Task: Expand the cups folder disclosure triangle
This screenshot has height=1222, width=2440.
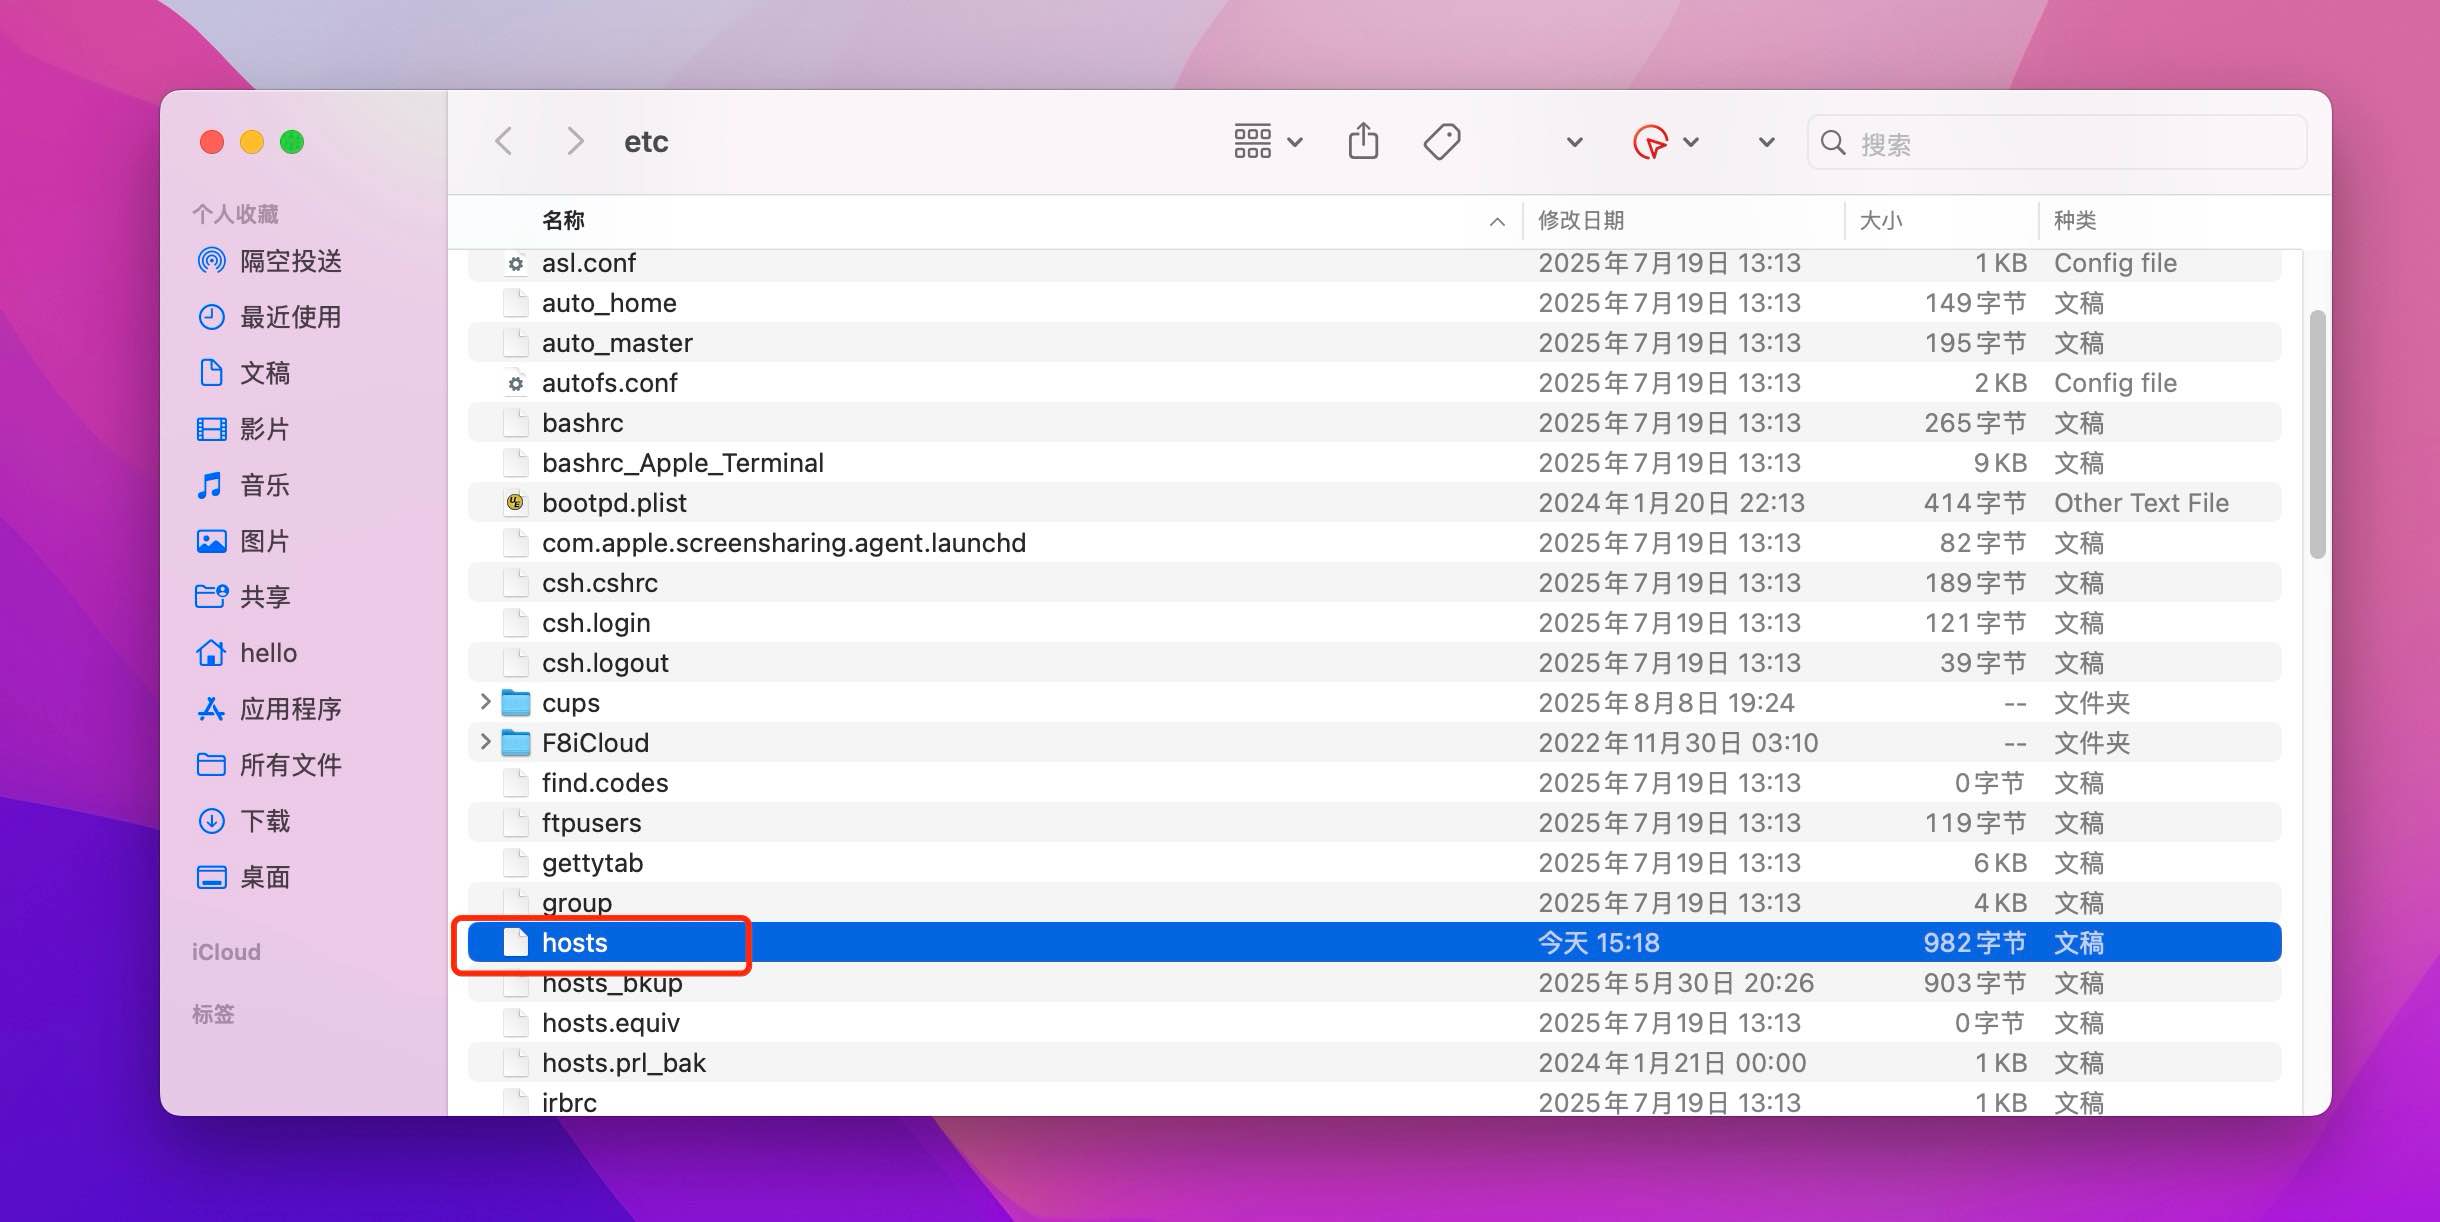Action: 484,702
